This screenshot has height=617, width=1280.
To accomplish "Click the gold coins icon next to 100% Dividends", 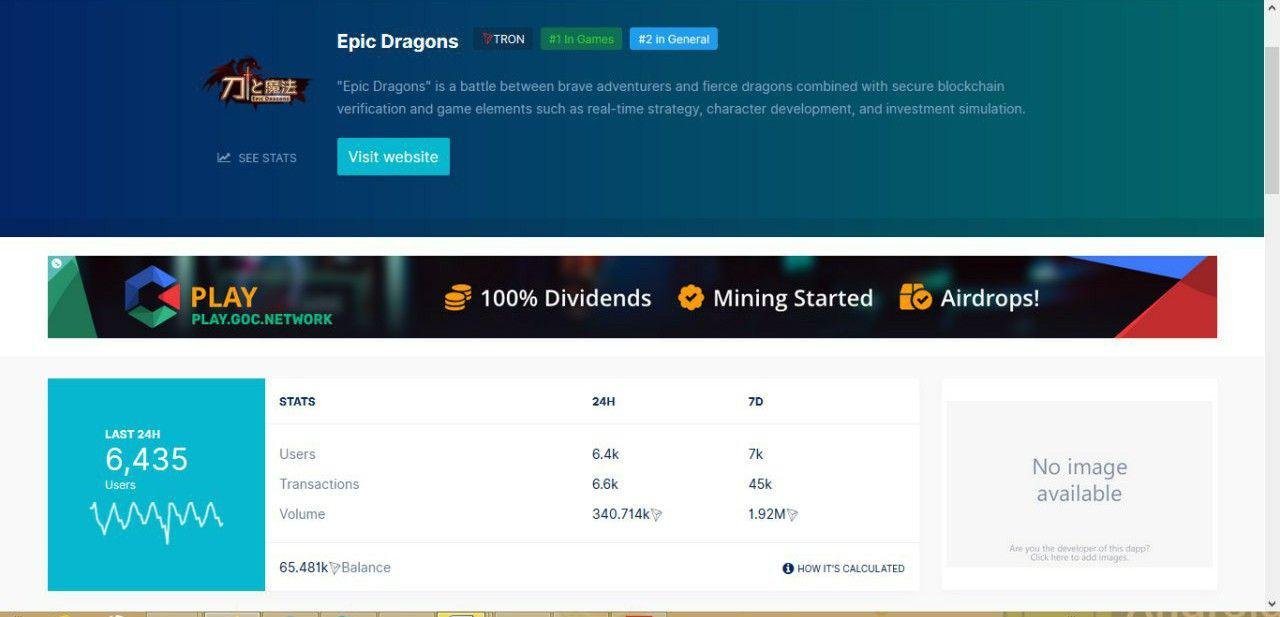I will pos(458,298).
